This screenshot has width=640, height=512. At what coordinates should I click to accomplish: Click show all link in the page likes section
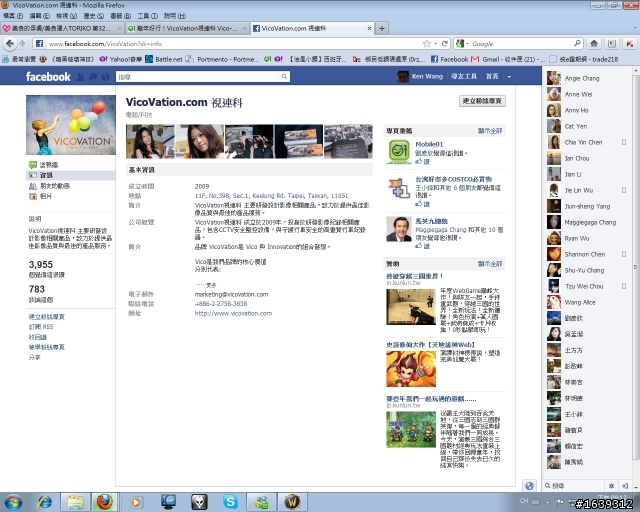click(490, 131)
